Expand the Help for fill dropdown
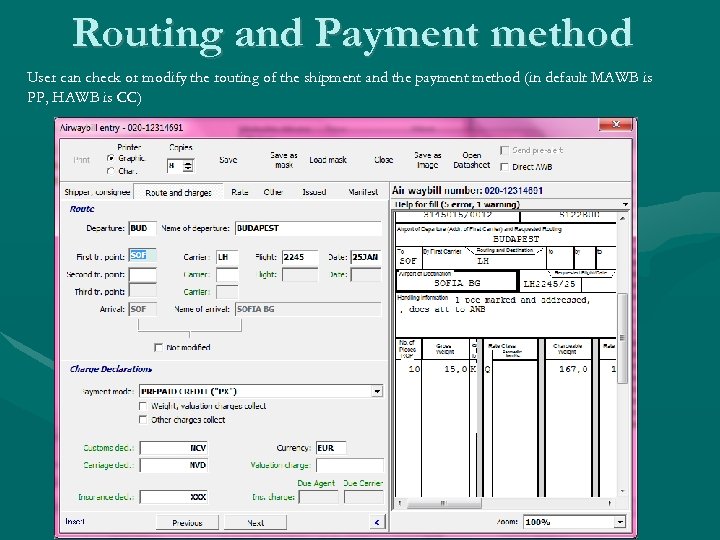Screen dimensions: 720x540 [625, 204]
